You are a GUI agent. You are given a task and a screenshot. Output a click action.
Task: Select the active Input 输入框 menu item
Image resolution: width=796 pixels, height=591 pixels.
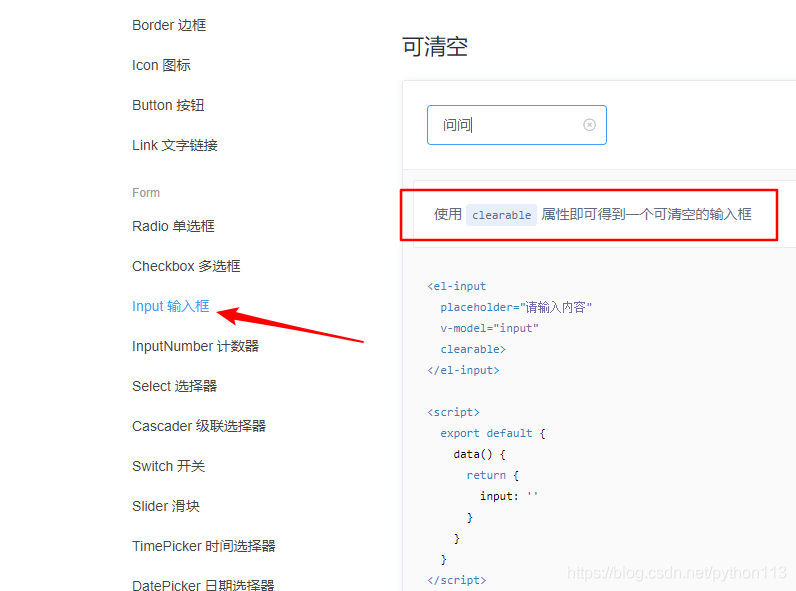pyautogui.click(x=171, y=306)
